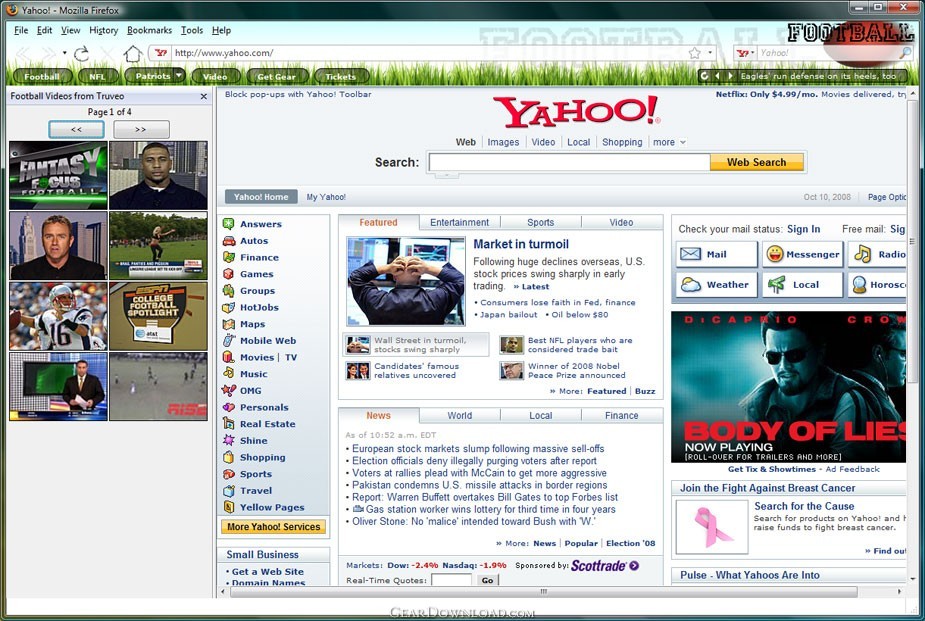
Task: Open the History menu
Action: tap(104, 30)
